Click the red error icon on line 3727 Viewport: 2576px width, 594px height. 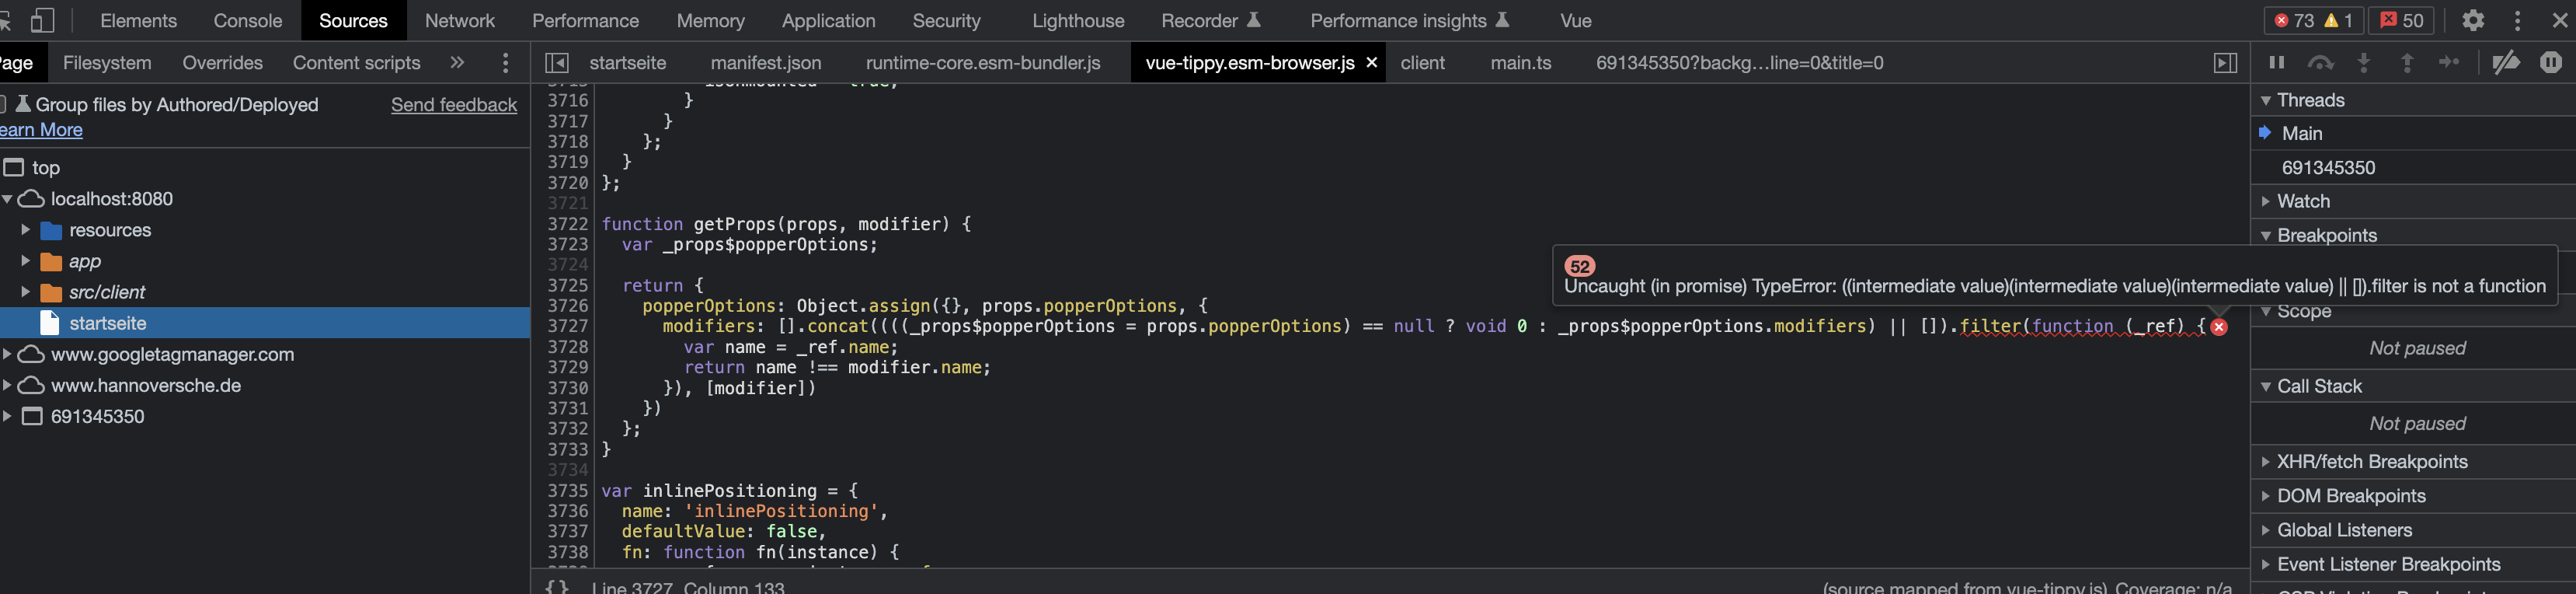point(2218,327)
